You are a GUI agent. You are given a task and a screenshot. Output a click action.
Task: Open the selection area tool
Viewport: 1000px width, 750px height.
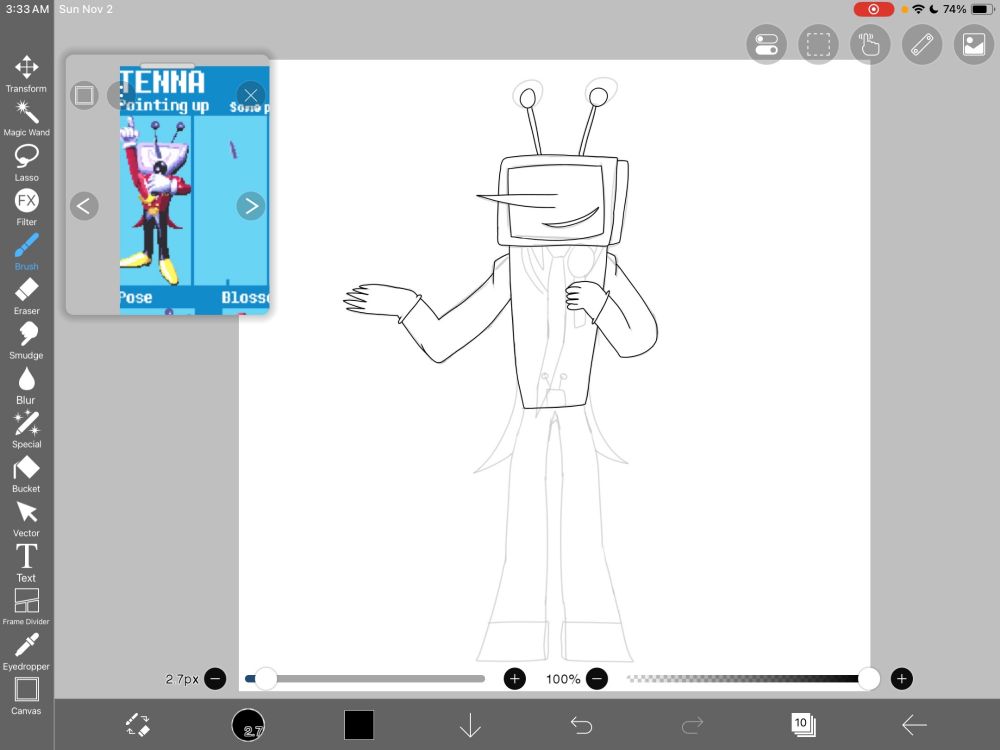coord(818,45)
